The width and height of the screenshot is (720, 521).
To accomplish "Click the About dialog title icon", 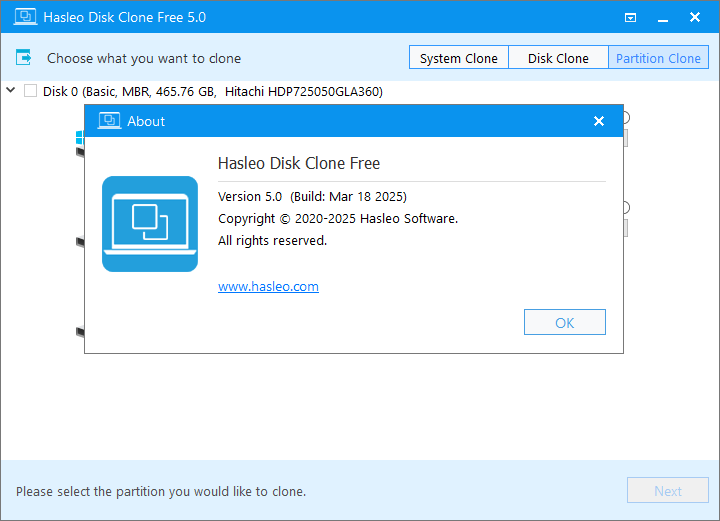I will coord(109,121).
